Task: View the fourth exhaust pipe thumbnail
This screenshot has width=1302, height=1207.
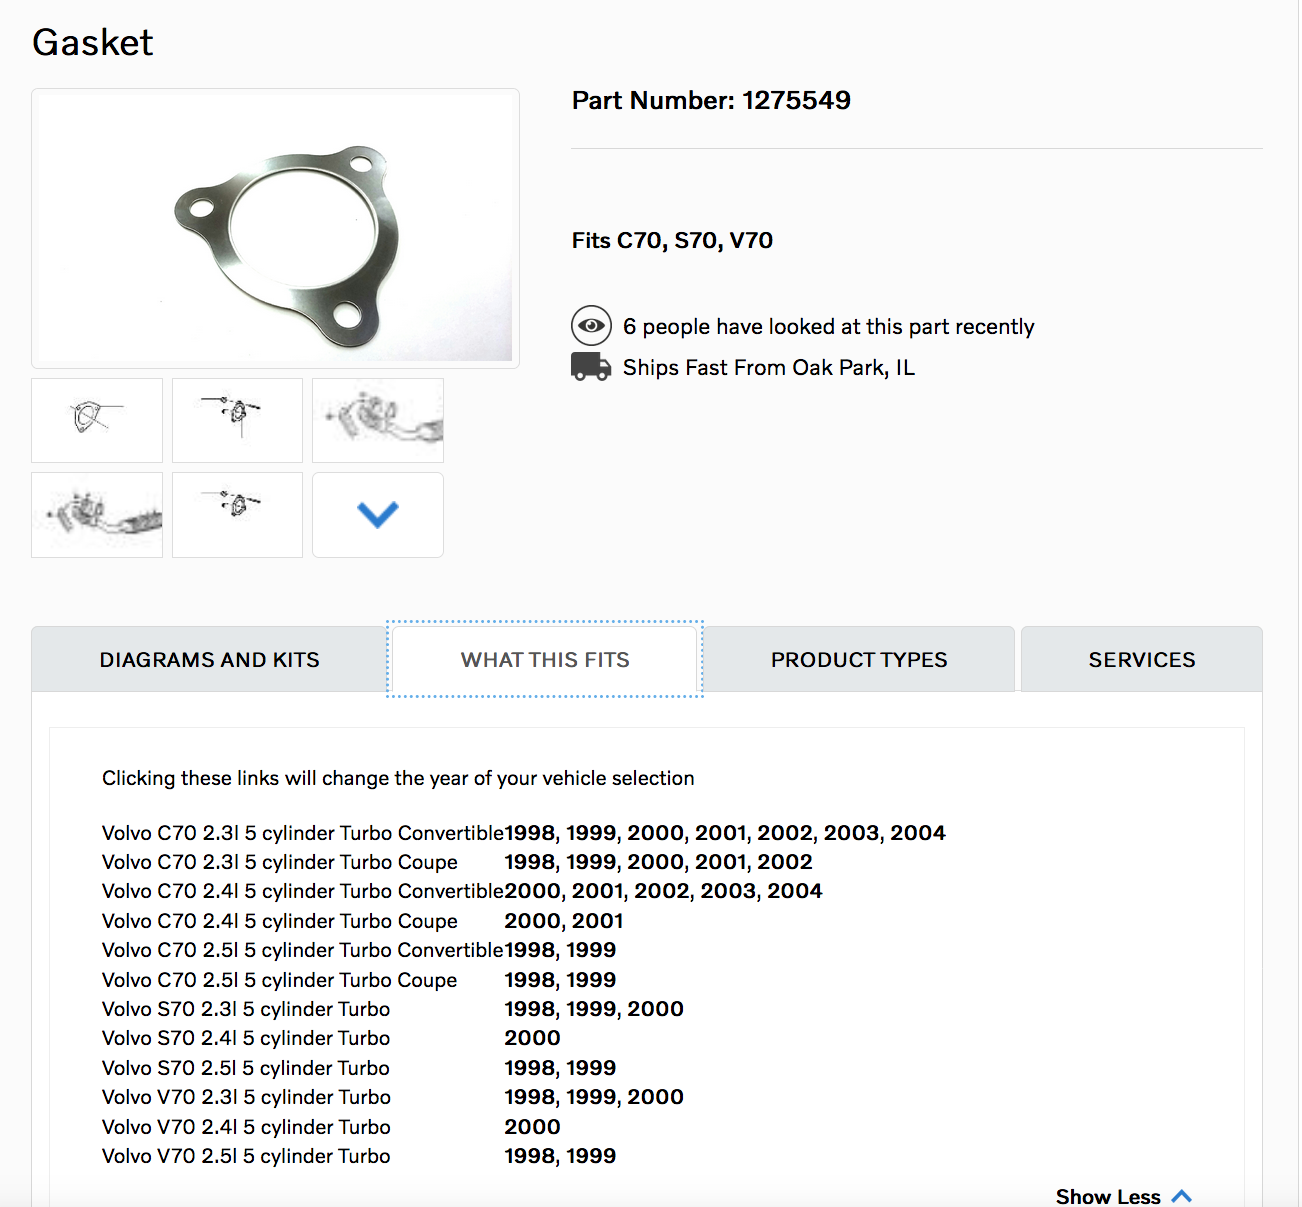Action: tap(97, 515)
